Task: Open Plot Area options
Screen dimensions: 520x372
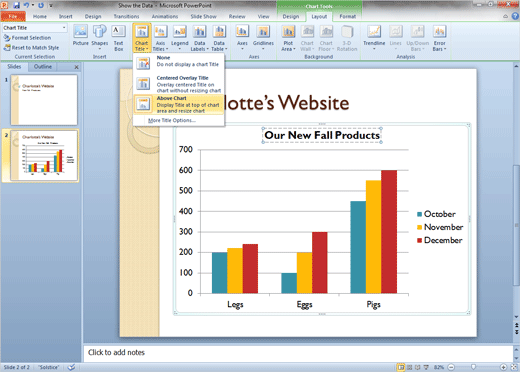Action: (x=288, y=37)
